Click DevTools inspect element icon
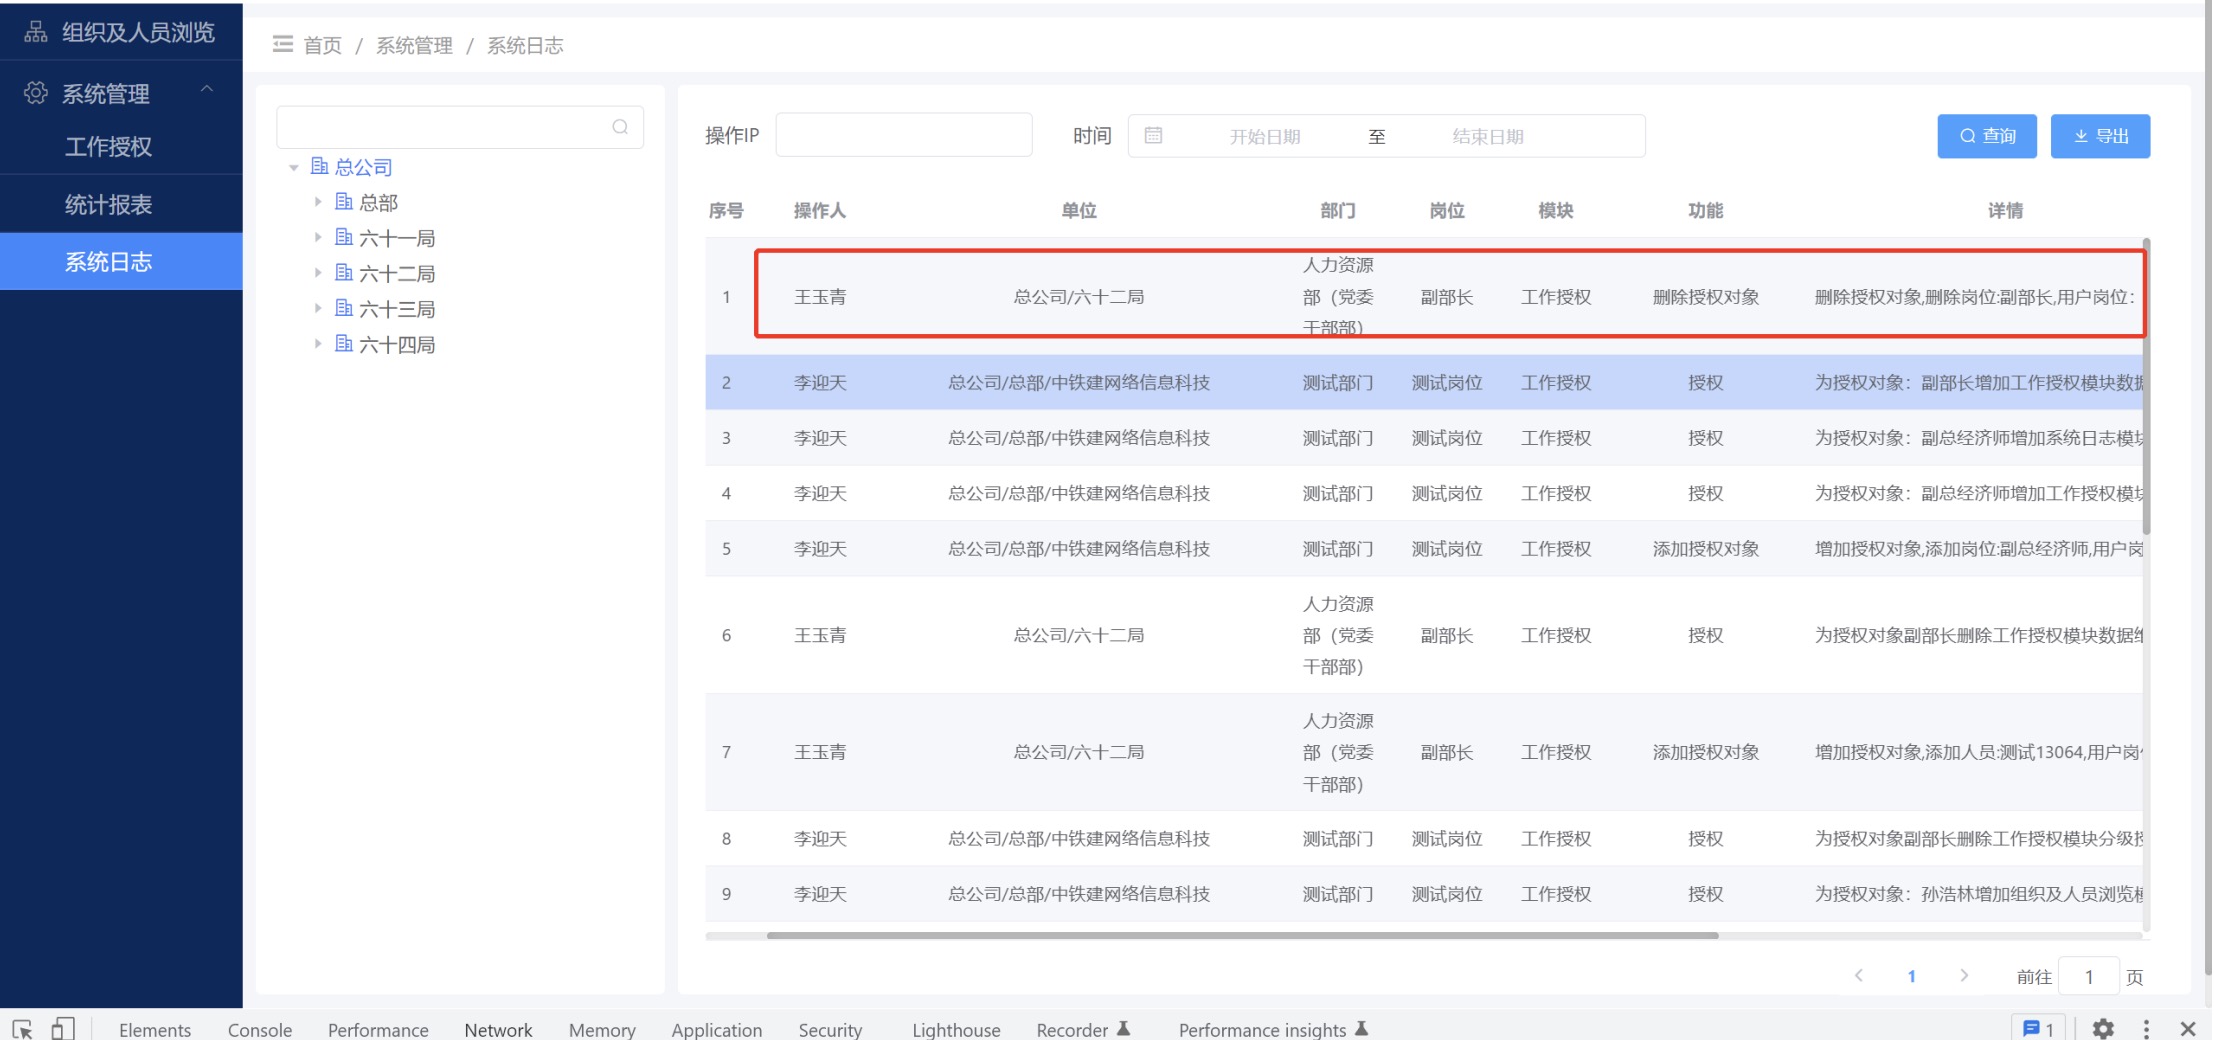 click(x=22, y=1029)
